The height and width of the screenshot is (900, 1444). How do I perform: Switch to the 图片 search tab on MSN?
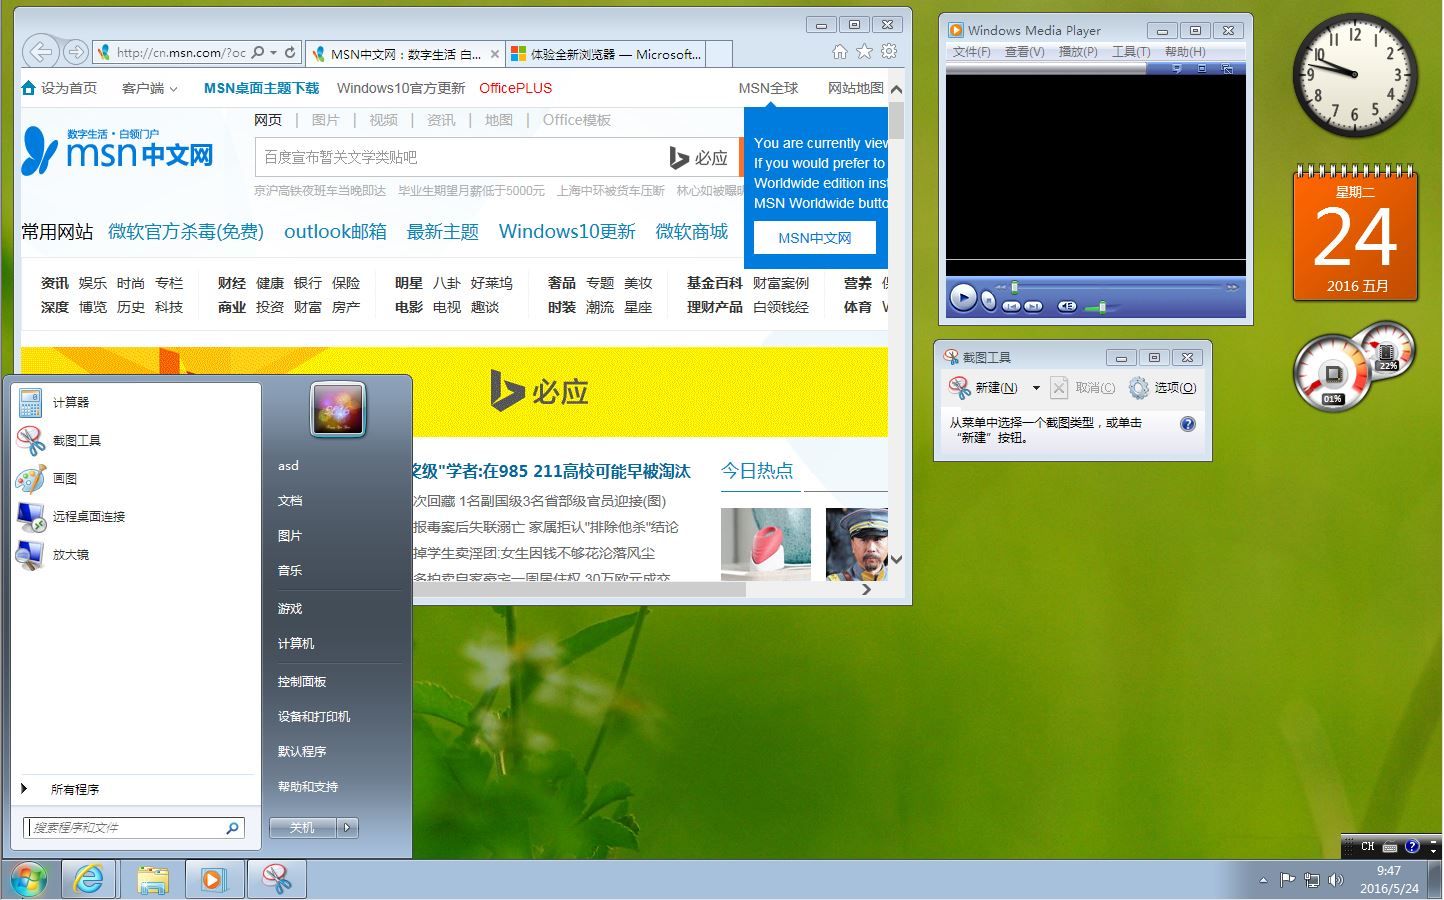(x=326, y=120)
